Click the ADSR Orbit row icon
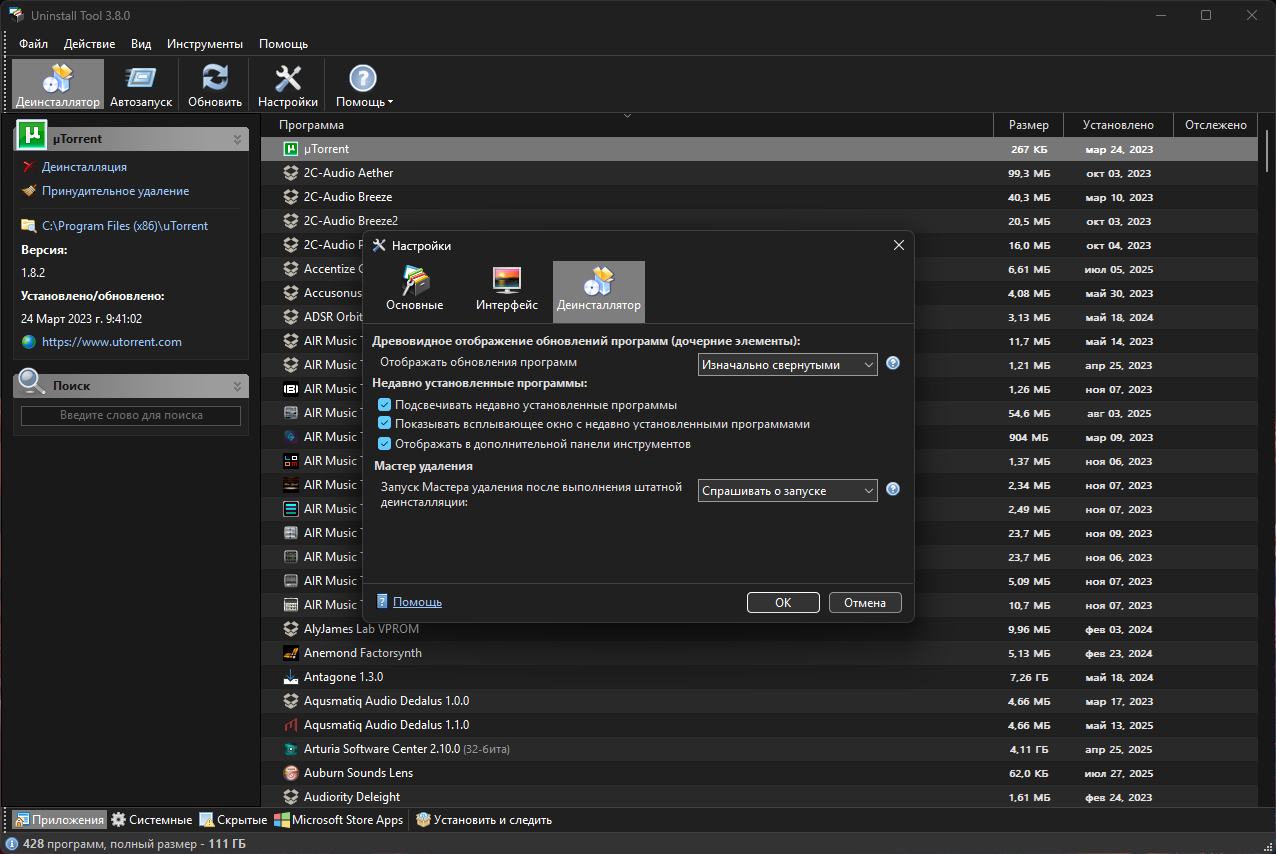Image resolution: width=1276 pixels, height=854 pixels. [x=291, y=317]
